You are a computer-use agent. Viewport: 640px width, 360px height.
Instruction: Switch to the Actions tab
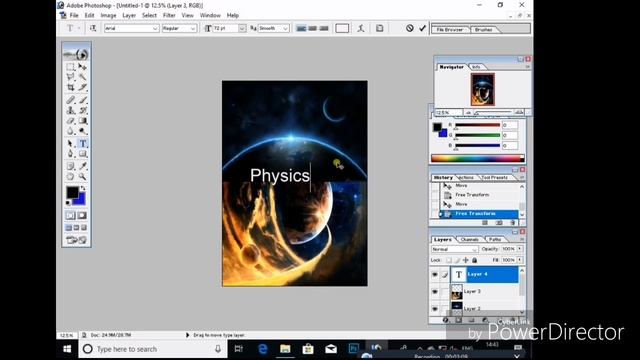tap(467, 178)
